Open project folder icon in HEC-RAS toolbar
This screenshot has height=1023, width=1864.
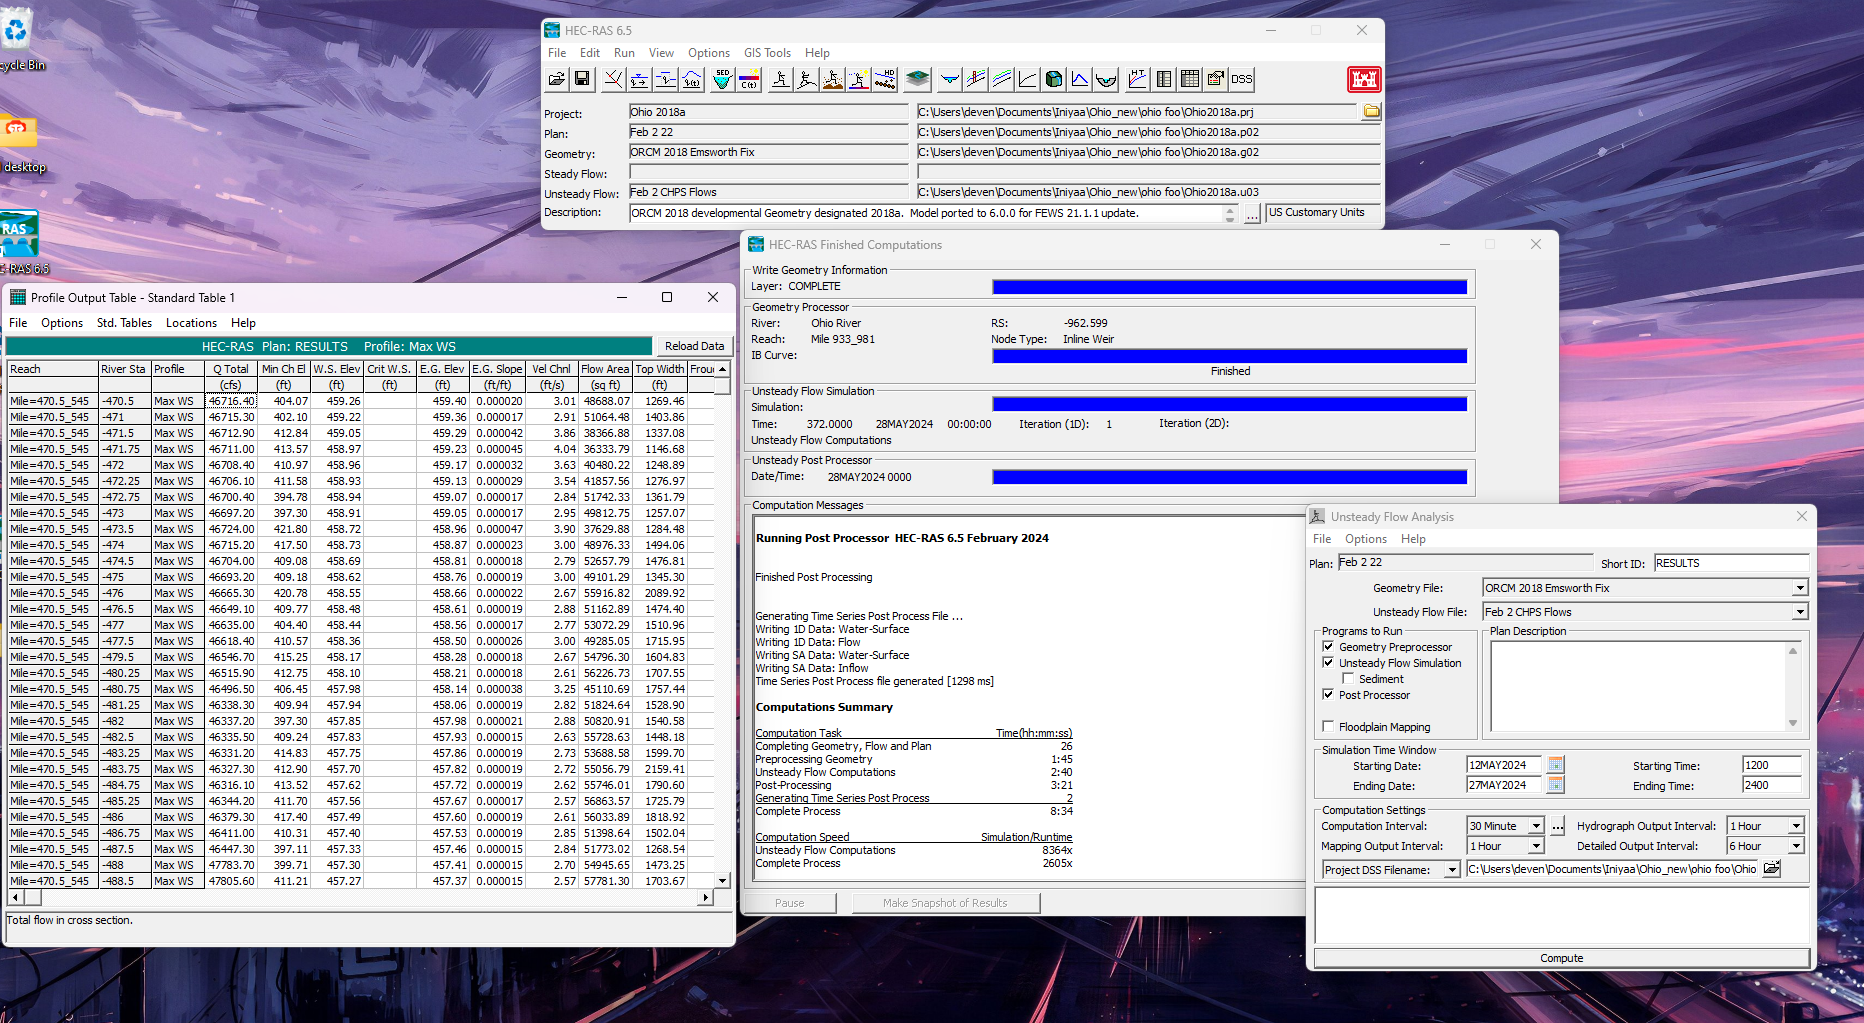tap(557, 79)
